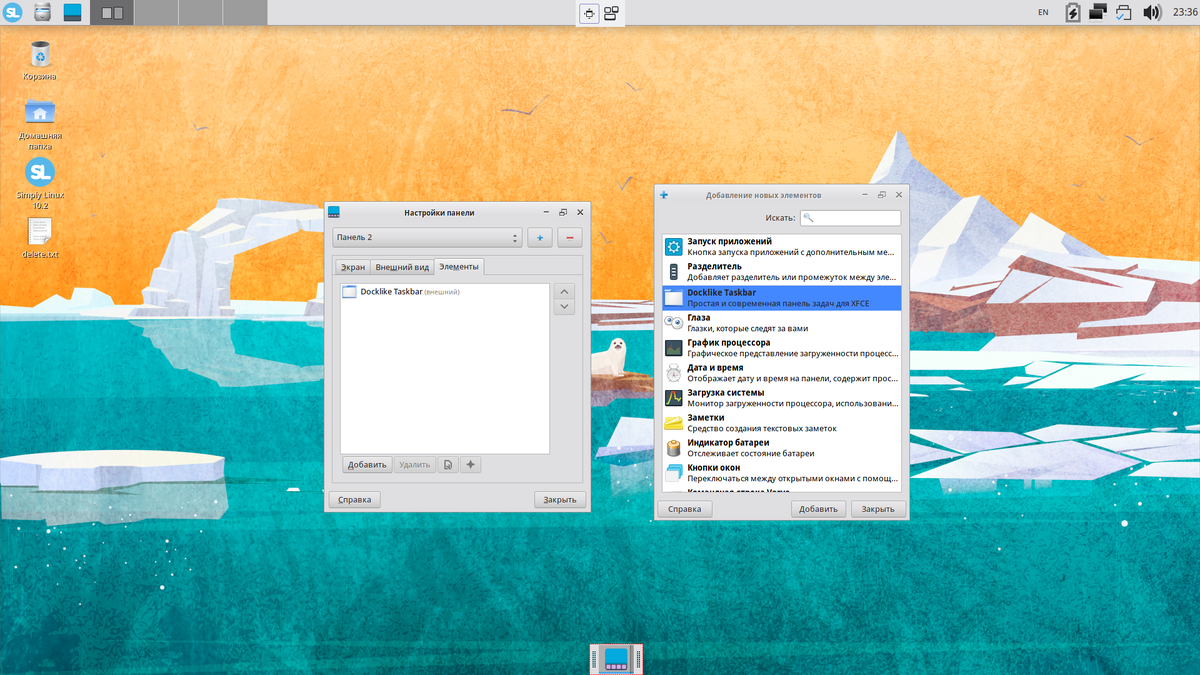Click Добавить in panel settings window

click(x=367, y=465)
